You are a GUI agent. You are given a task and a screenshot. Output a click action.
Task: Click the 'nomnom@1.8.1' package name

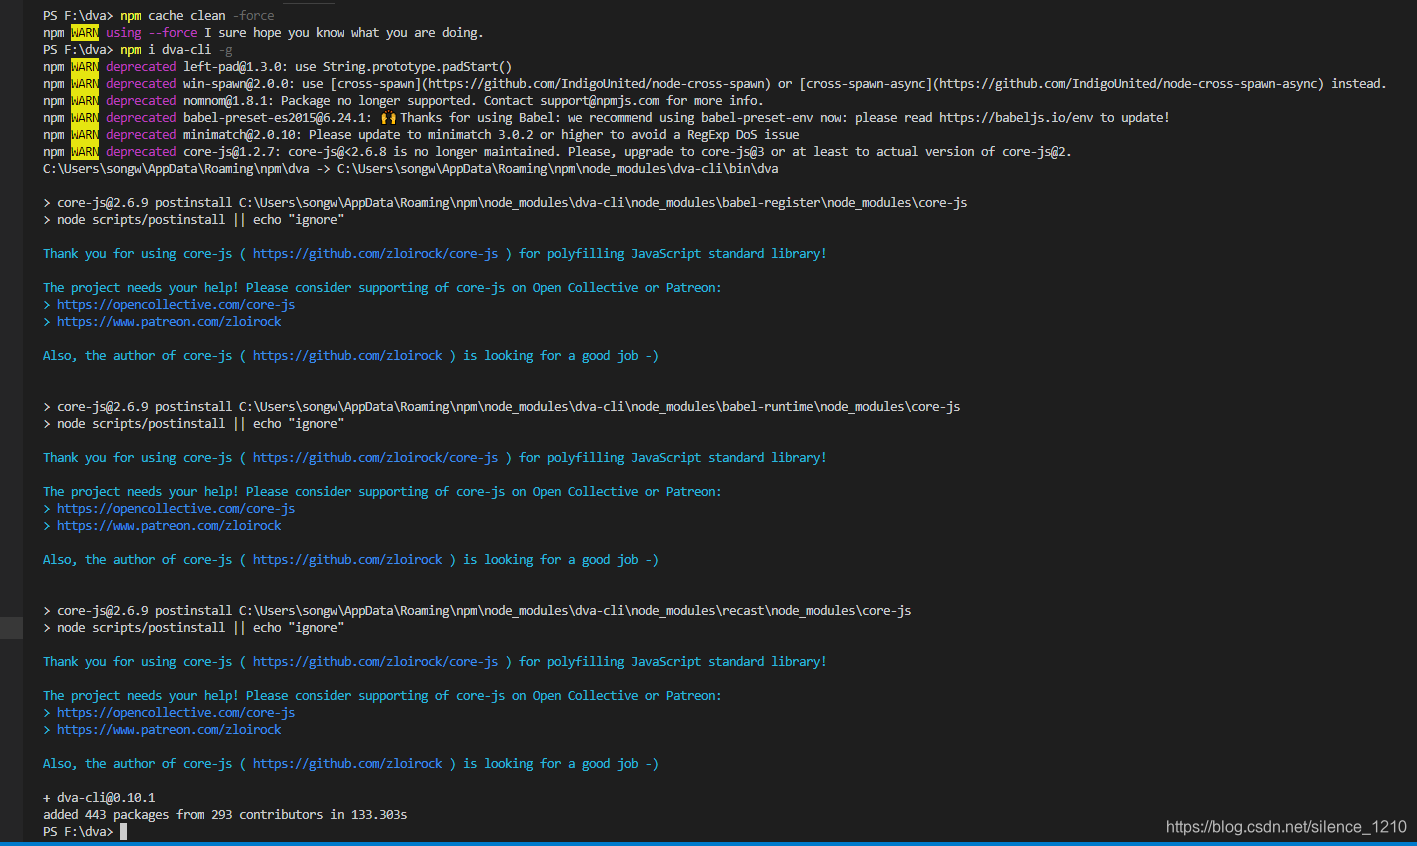pyautogui.click(x=228, y=101)
